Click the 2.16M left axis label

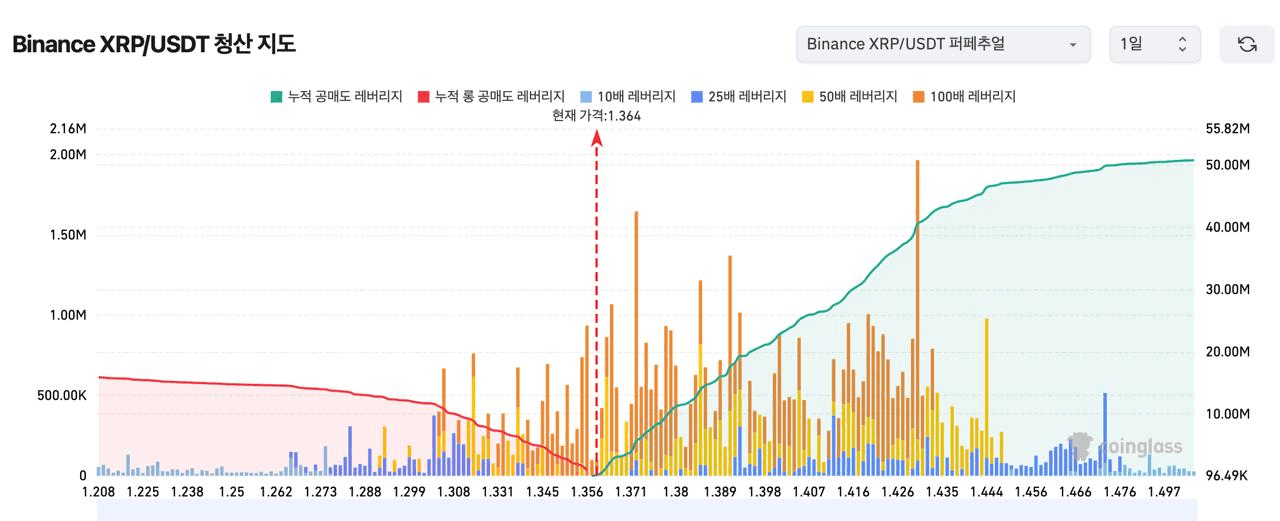[x=67, y=129]
